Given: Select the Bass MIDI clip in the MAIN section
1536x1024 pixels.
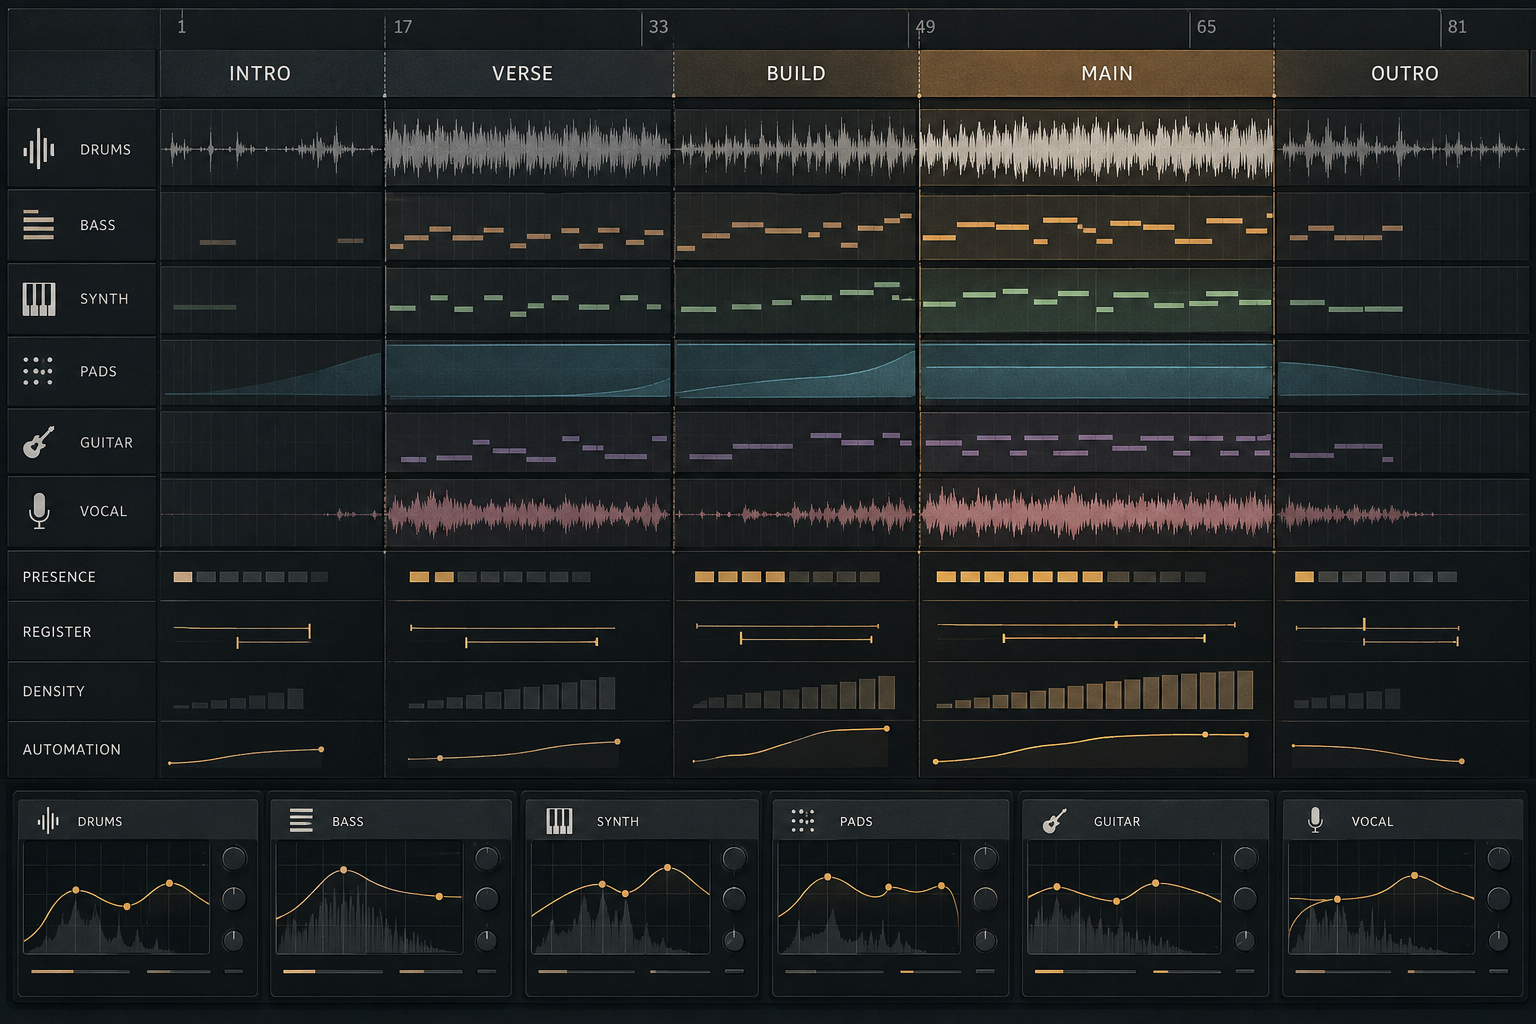Looking at the screenshot, I should tap(1096, 227).
